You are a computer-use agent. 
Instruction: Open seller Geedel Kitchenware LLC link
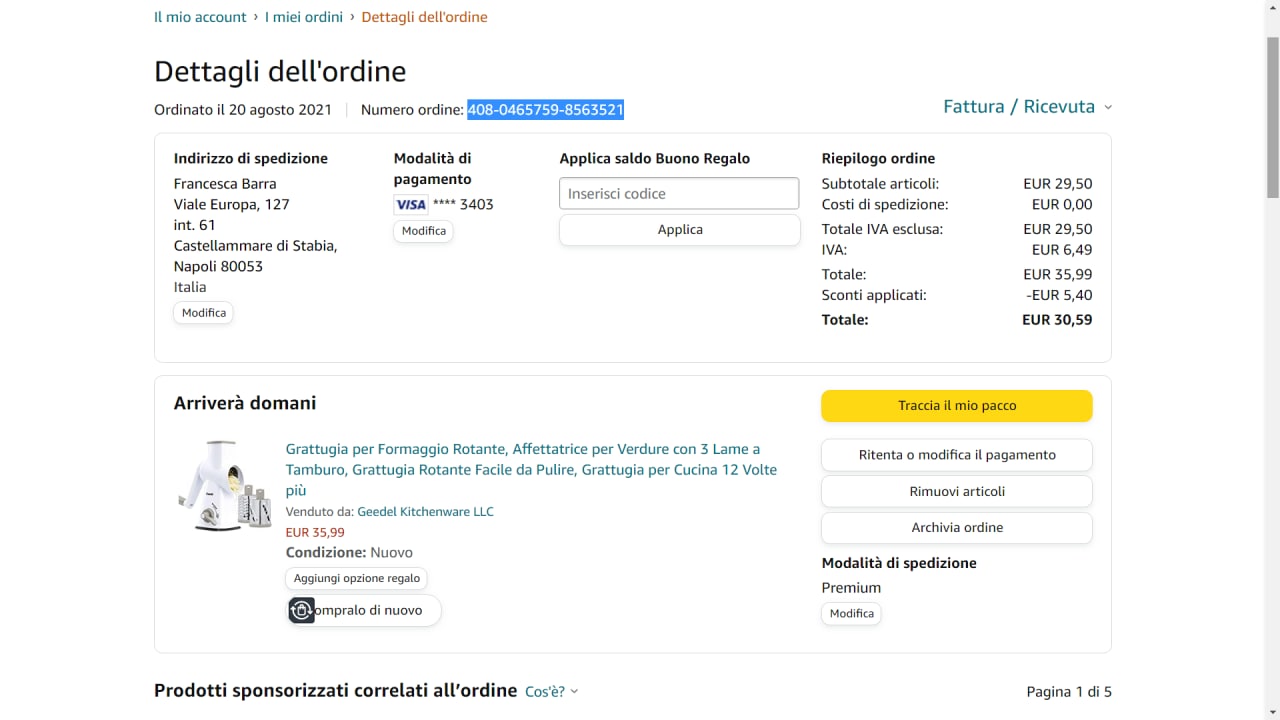point(425,512)
